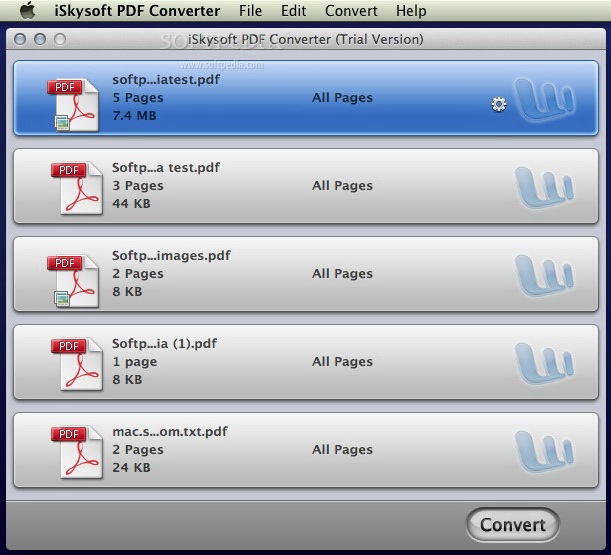Image resolution: width=611 pixels, height=555 pixels.
Task: Click the 3 Pages count text
Action: click(x=138, y=186)
